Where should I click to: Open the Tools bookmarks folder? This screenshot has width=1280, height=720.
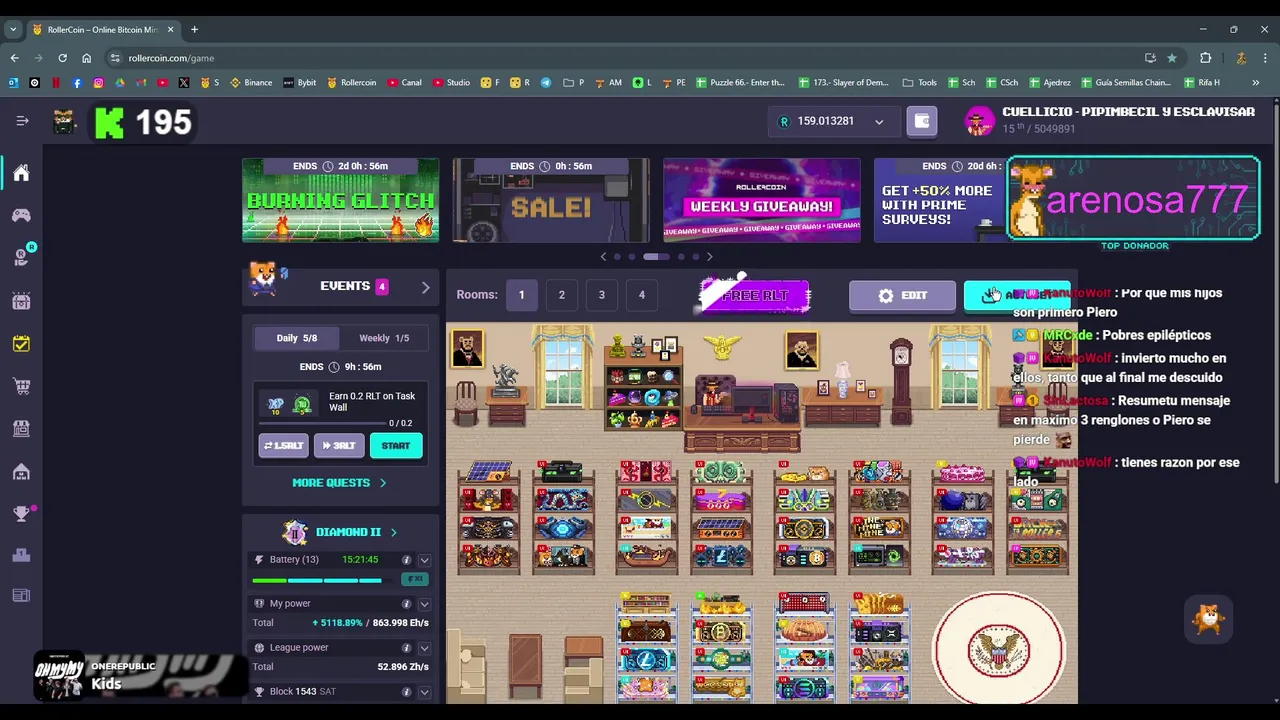click(919, 82)
